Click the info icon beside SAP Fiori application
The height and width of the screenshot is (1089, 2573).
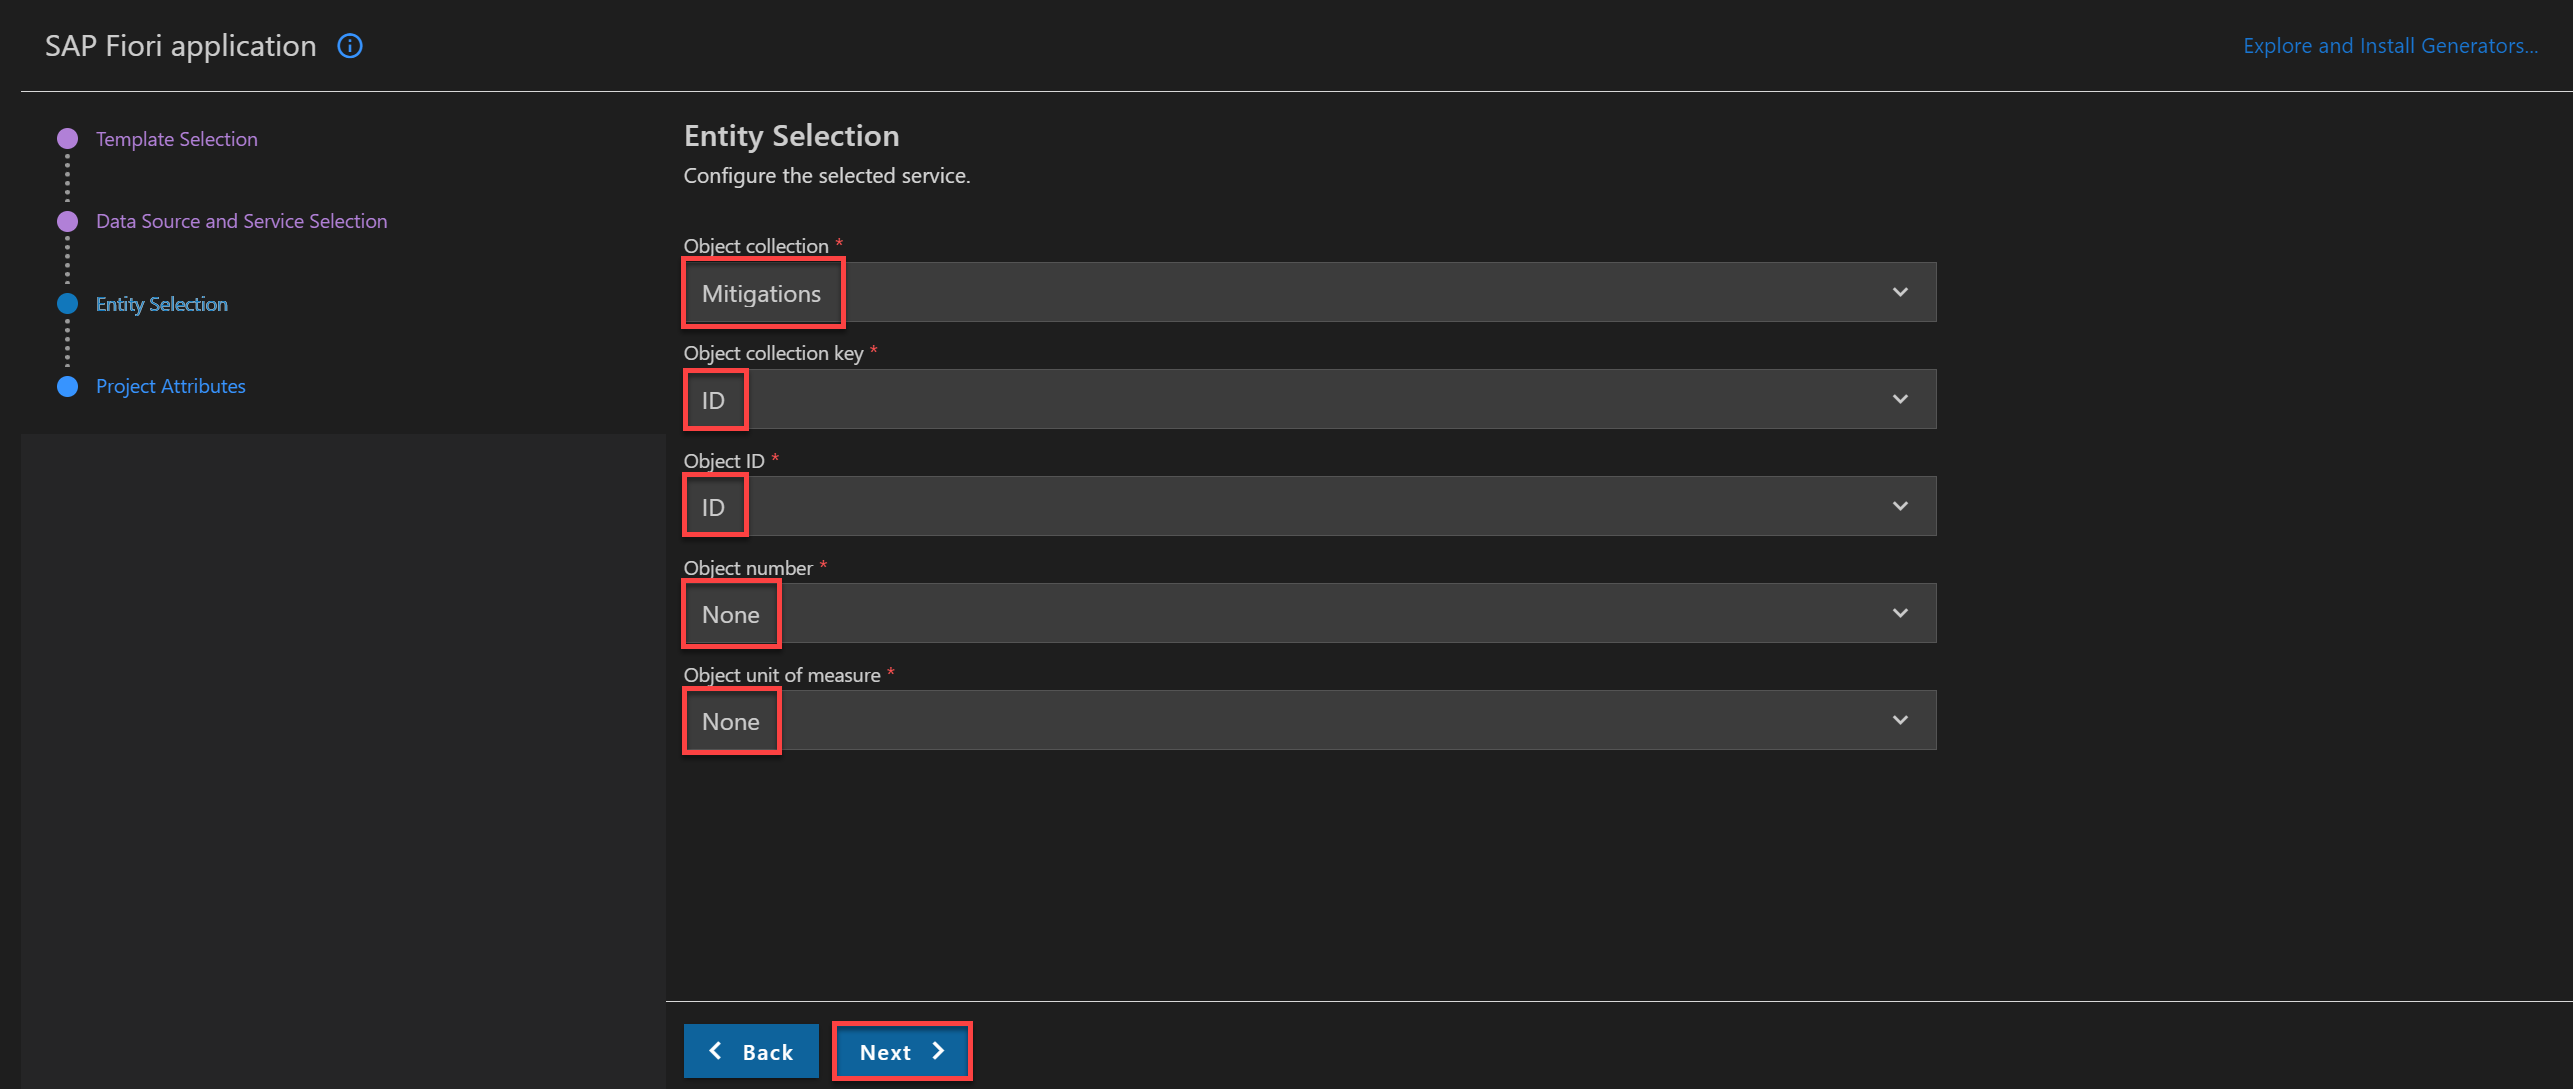(350, 46)
